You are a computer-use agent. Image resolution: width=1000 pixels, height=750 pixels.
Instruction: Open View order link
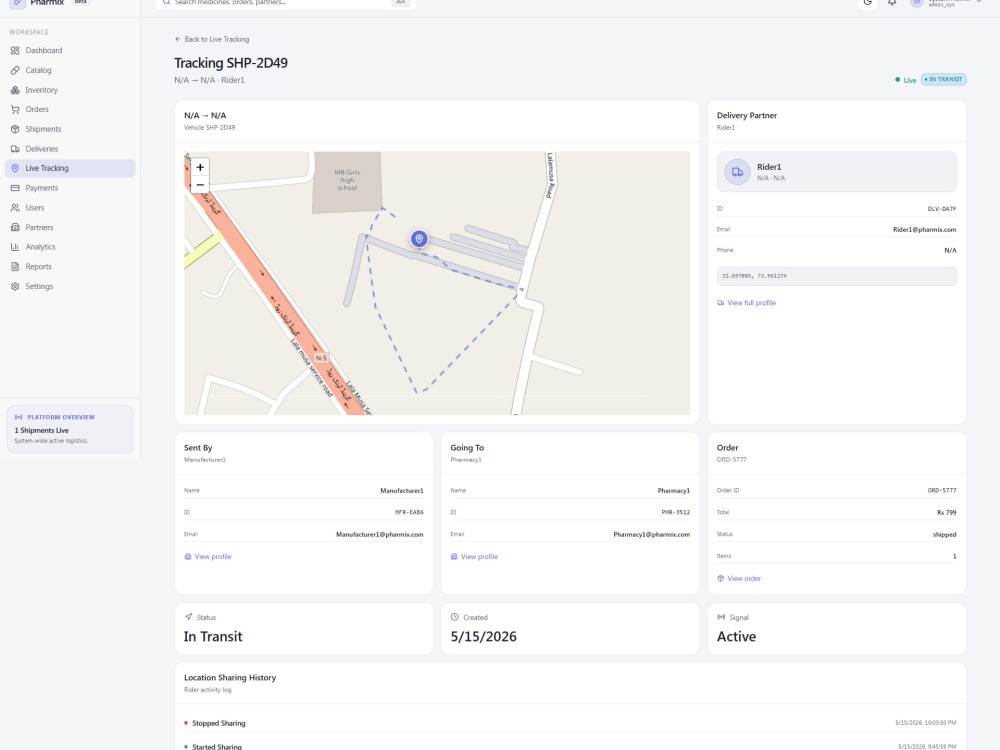(x=739, y=578)
